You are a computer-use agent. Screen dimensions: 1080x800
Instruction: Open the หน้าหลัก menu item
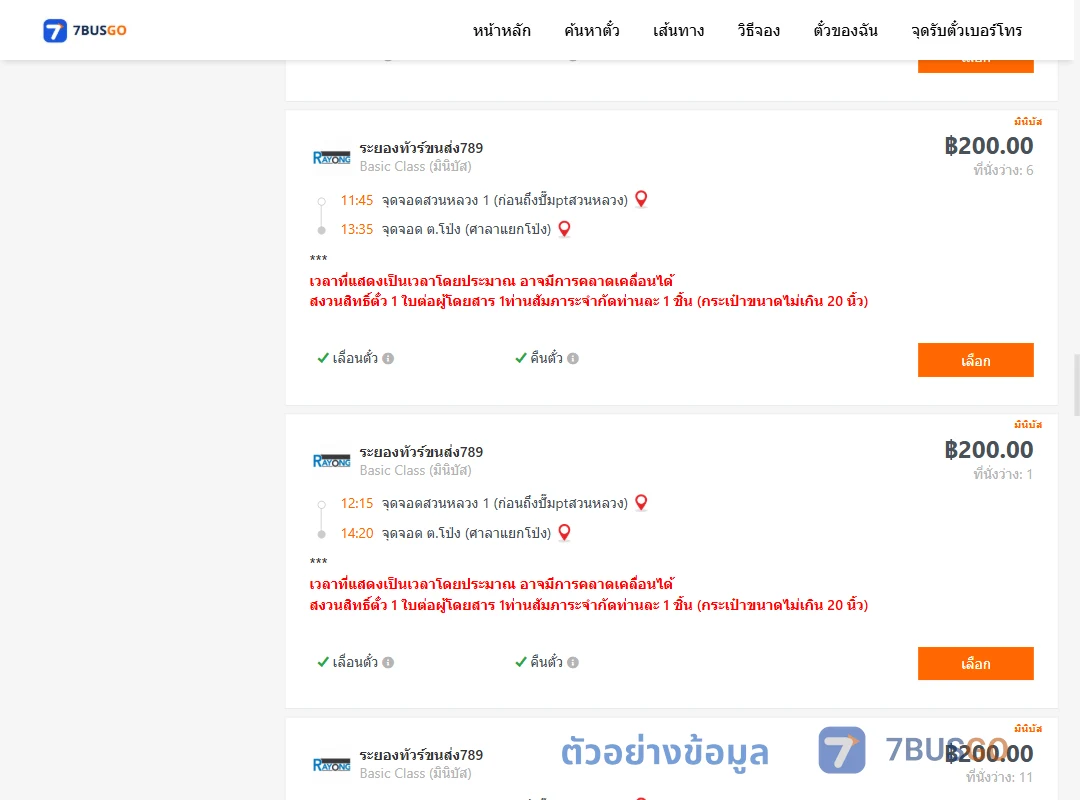pyautogui.click(x=501, y=30)
